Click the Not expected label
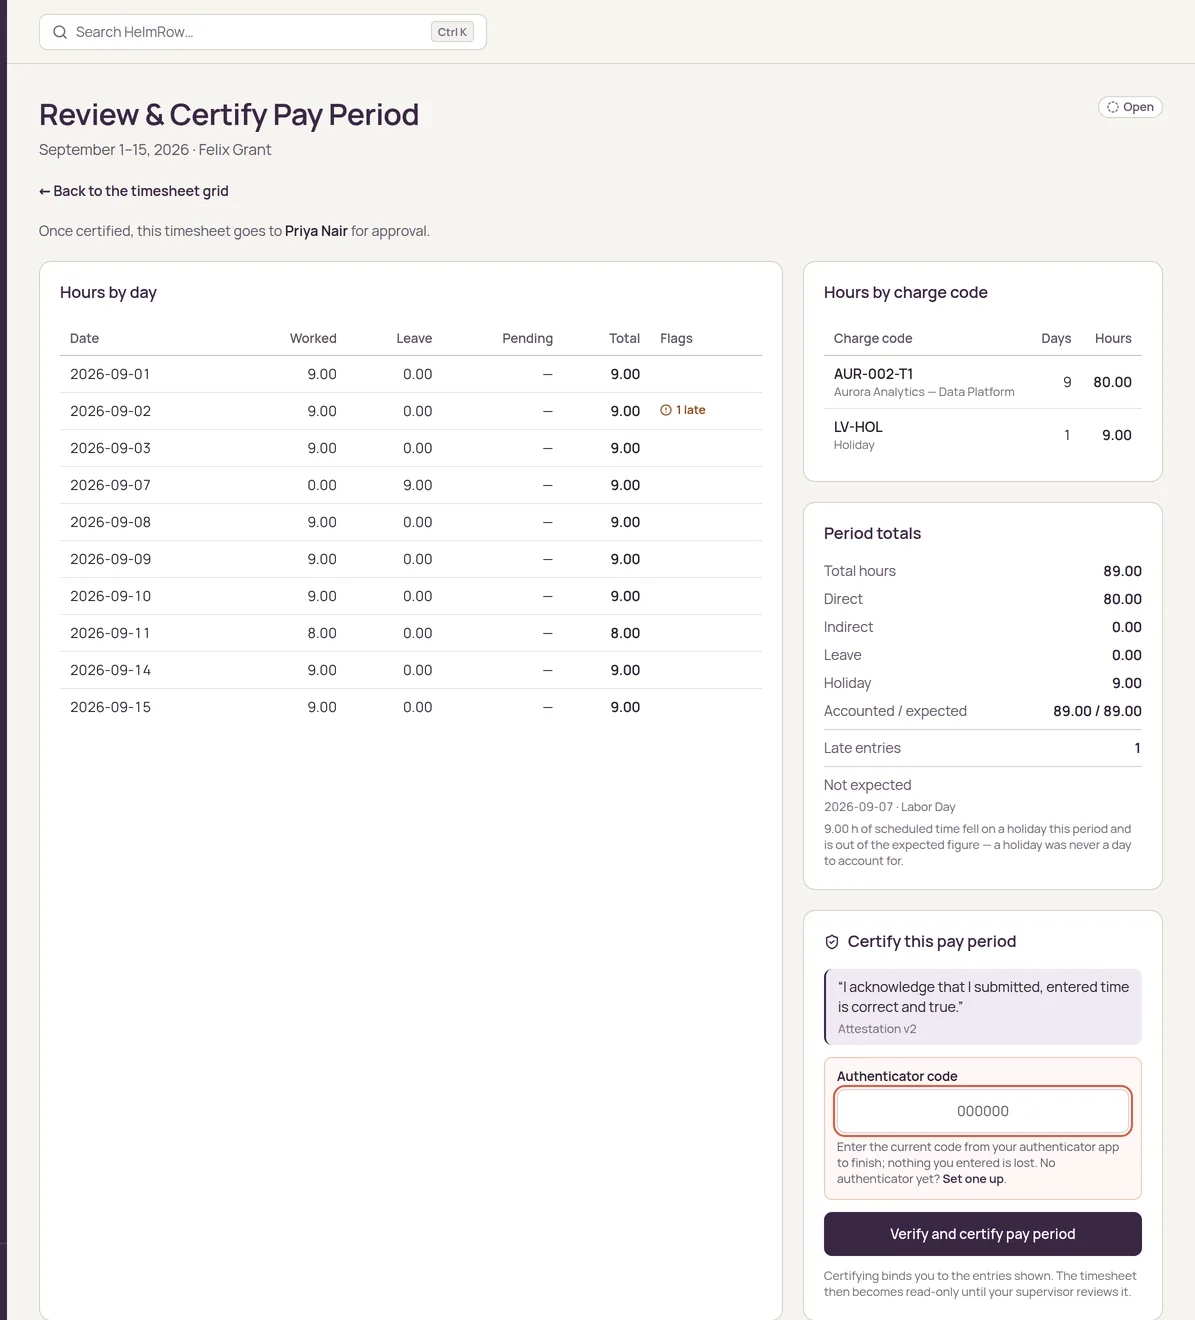1195x1320 pixels. pos(867,785)
